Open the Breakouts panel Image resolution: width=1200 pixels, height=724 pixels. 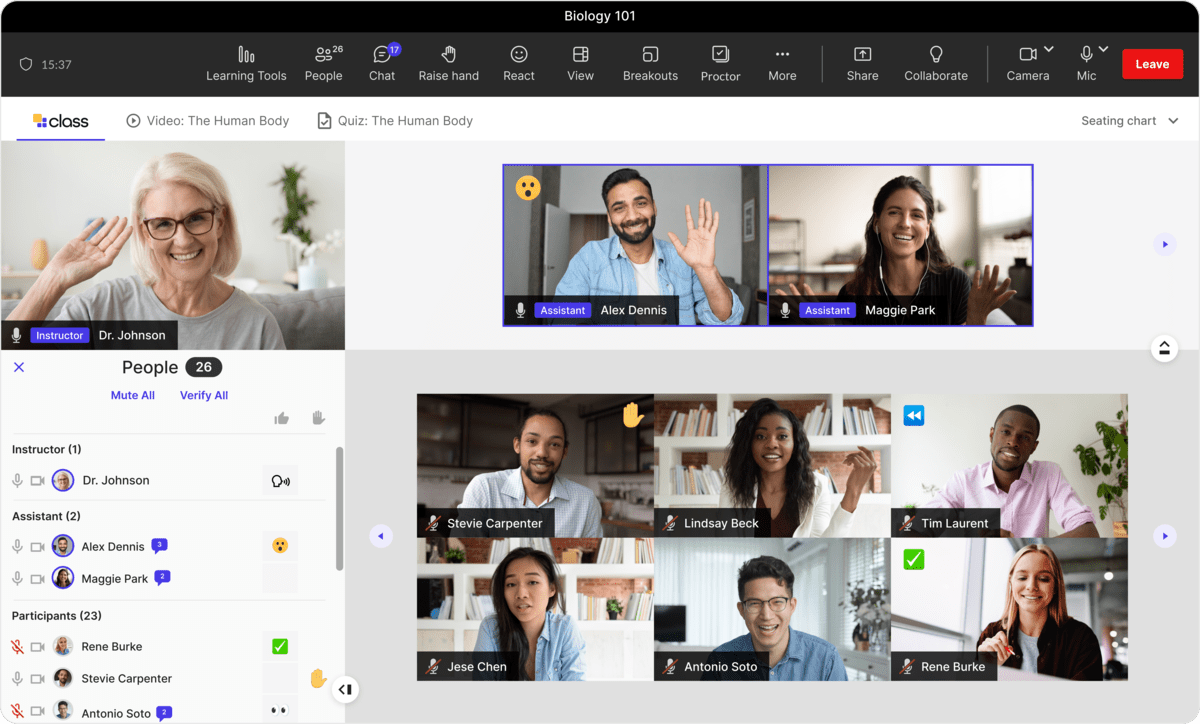[650, 62]
